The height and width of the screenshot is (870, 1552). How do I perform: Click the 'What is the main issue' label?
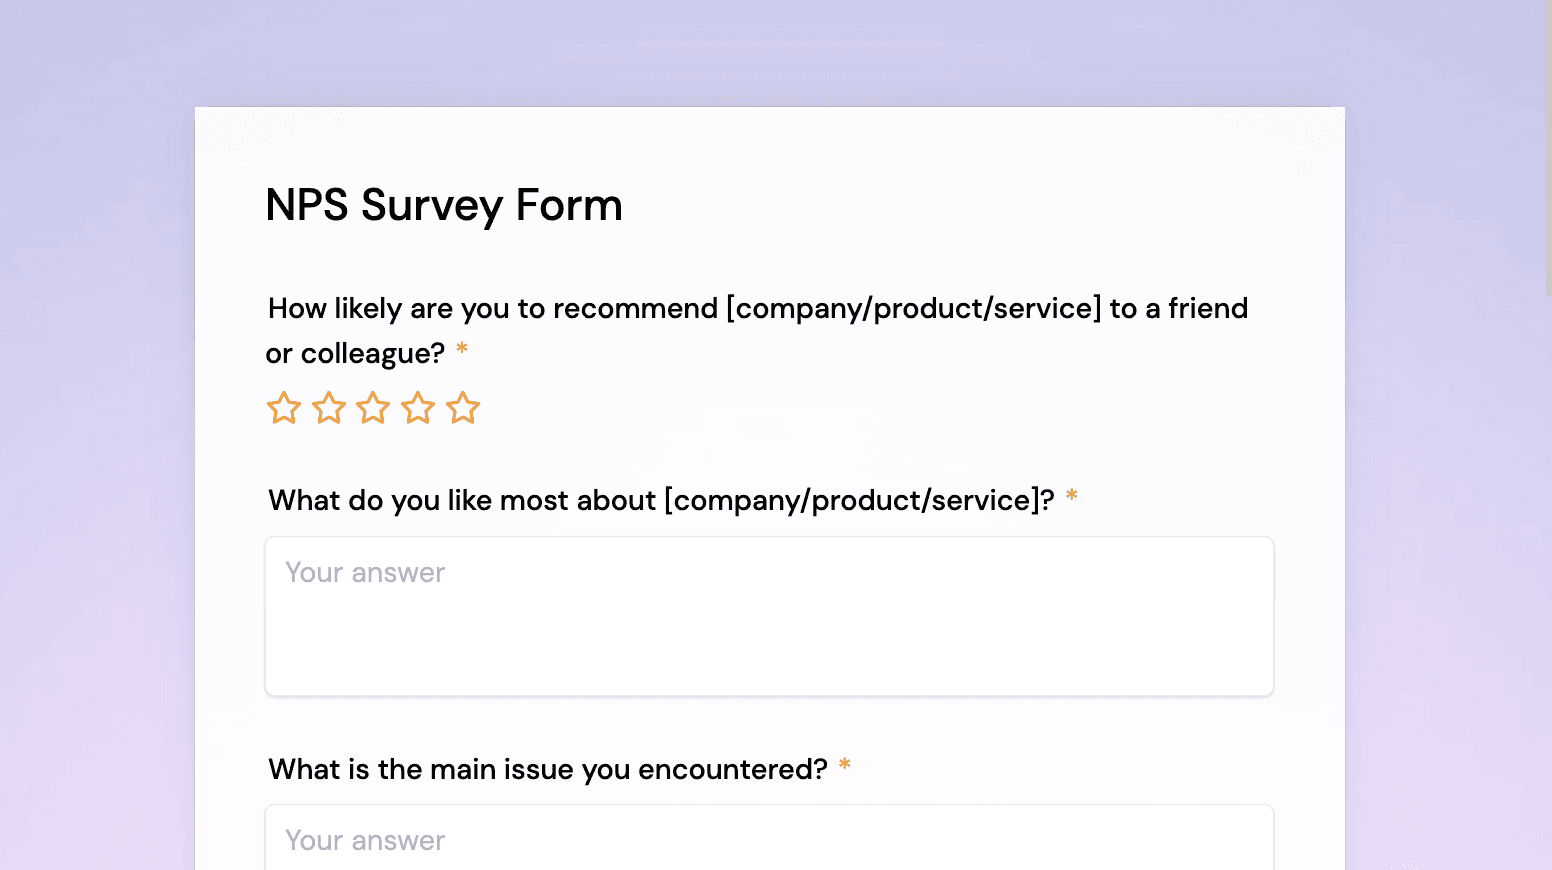point(548,769)
